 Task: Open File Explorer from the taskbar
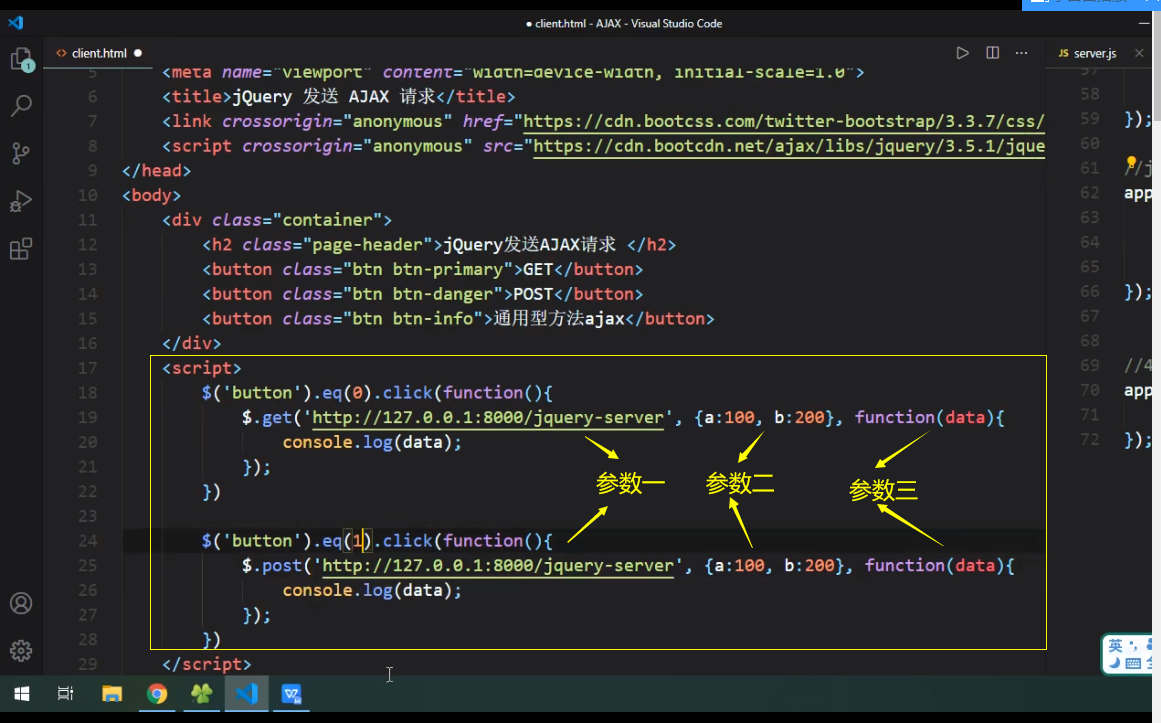tap(112, 694)
